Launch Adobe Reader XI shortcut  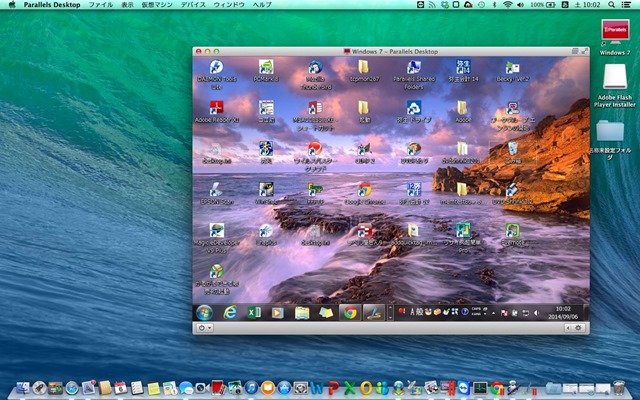217,112
